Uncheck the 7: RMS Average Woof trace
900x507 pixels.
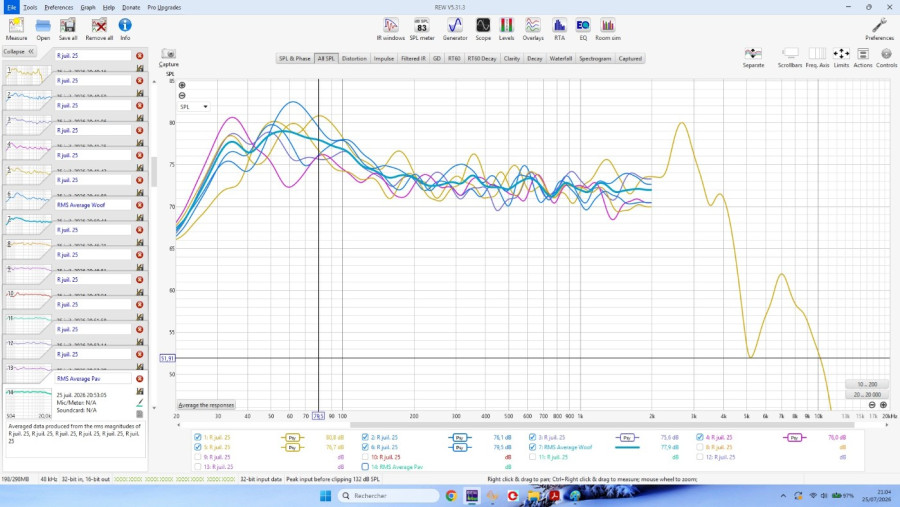click(532, 447)
